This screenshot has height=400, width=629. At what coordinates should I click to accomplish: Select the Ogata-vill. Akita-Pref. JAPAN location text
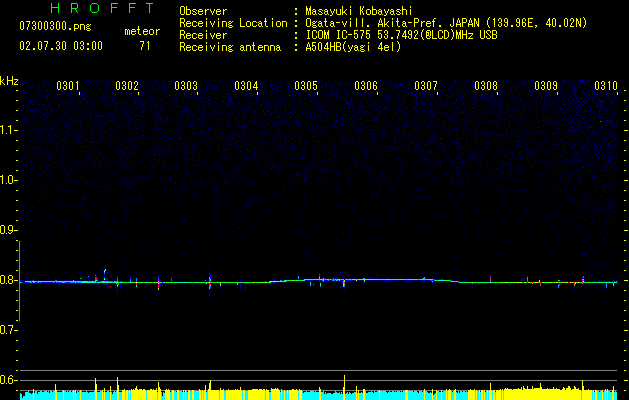coord(446,24)
